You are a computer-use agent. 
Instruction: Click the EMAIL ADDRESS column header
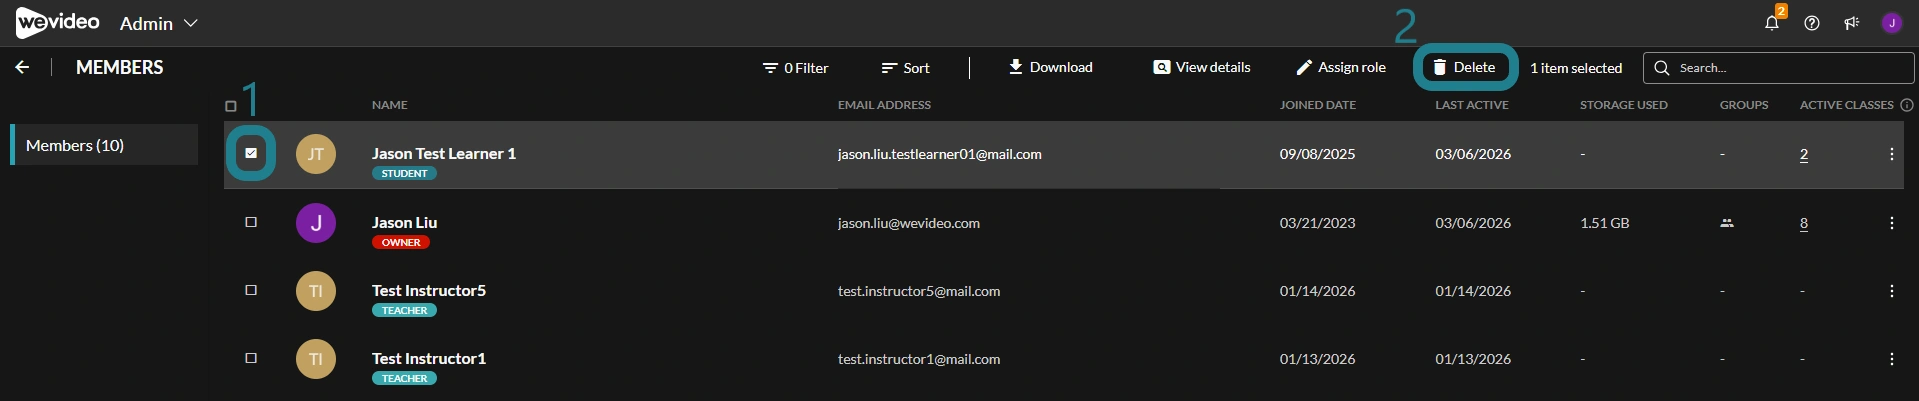pos(884,105)
